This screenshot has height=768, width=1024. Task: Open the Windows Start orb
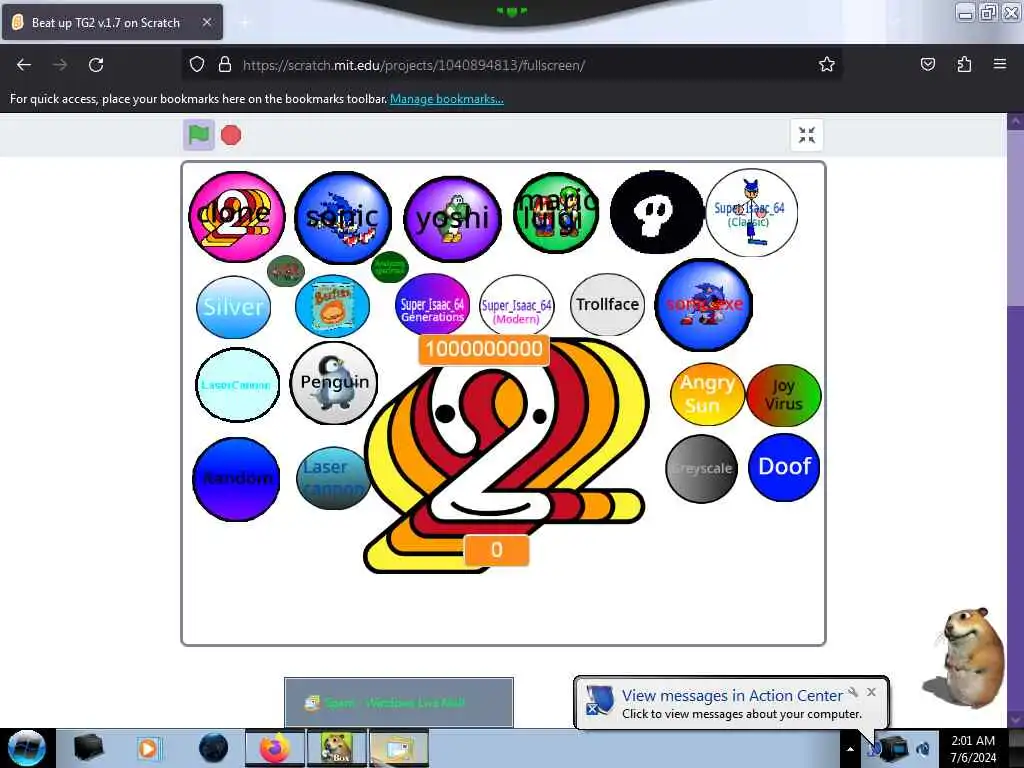[x=27, y=748]
